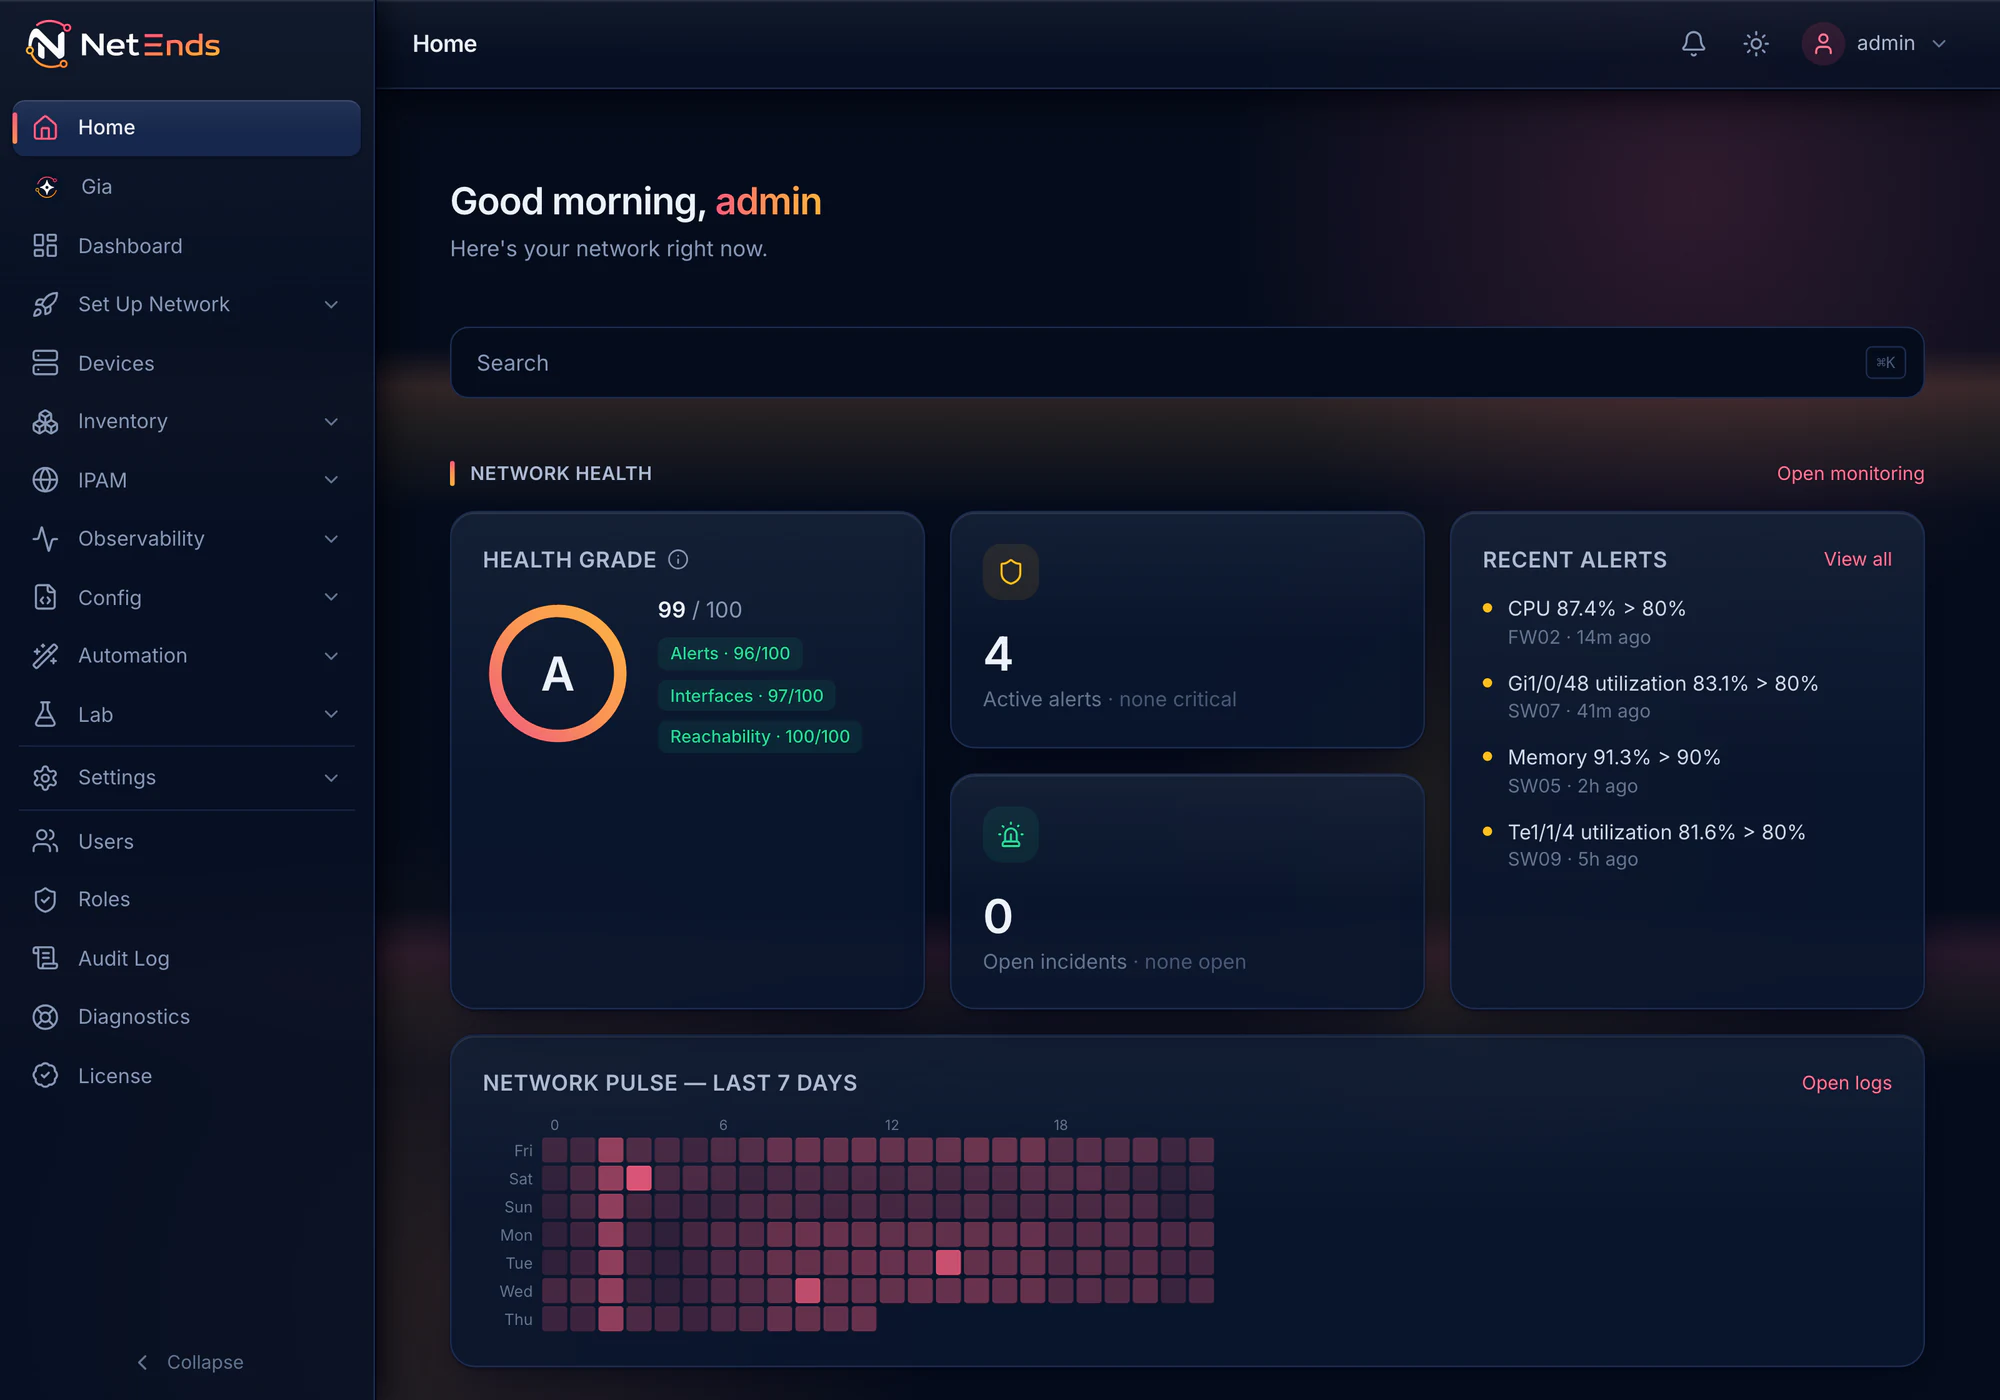The image size is (2000, 1400).
Task: Click Open logs link
Action: [x=1846, y=1083]
